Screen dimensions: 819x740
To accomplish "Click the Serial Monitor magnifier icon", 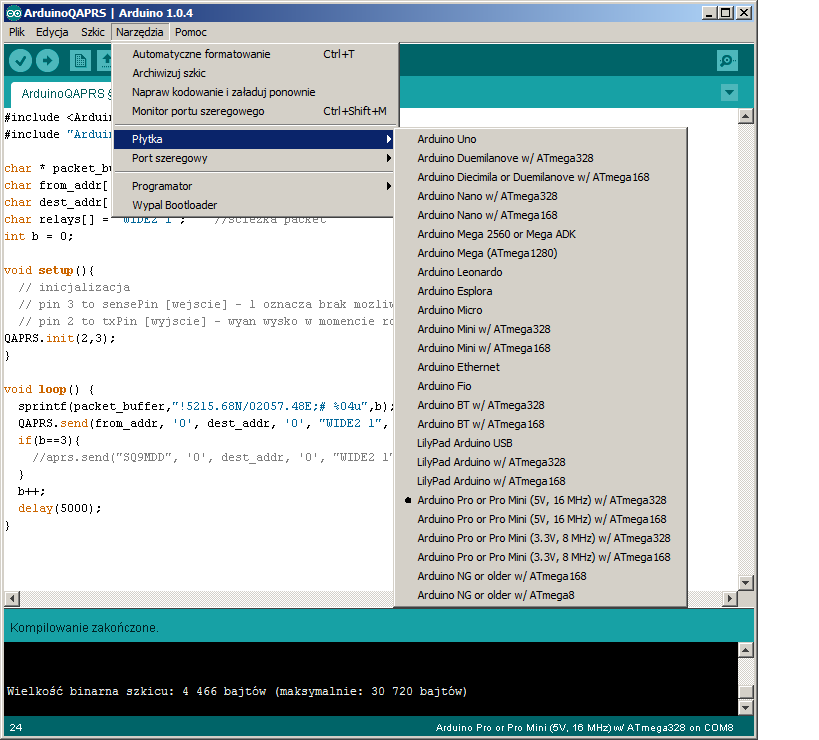I will 727,61.
